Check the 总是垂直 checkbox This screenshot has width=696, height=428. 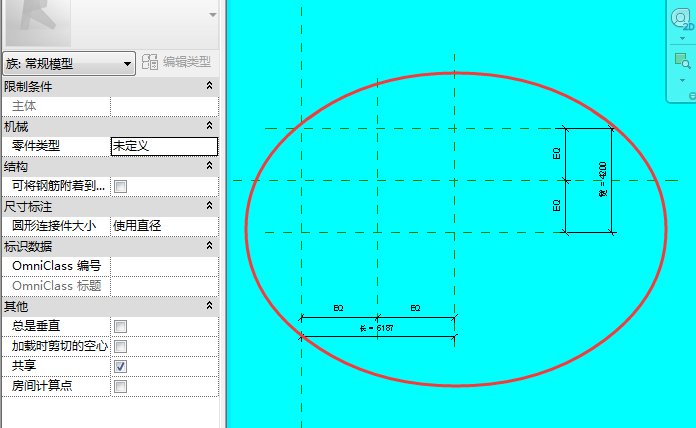[x=120, y=326]
